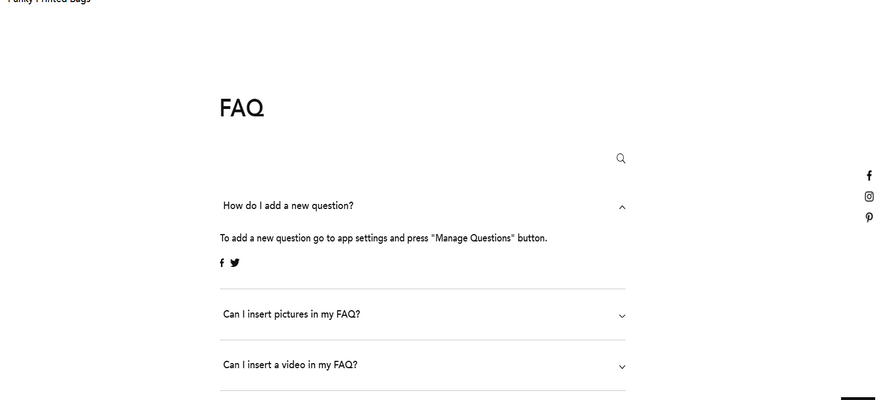Click the divider under the pictures question
The height and width of the screenshot is (400, 880).
[422, 340]
